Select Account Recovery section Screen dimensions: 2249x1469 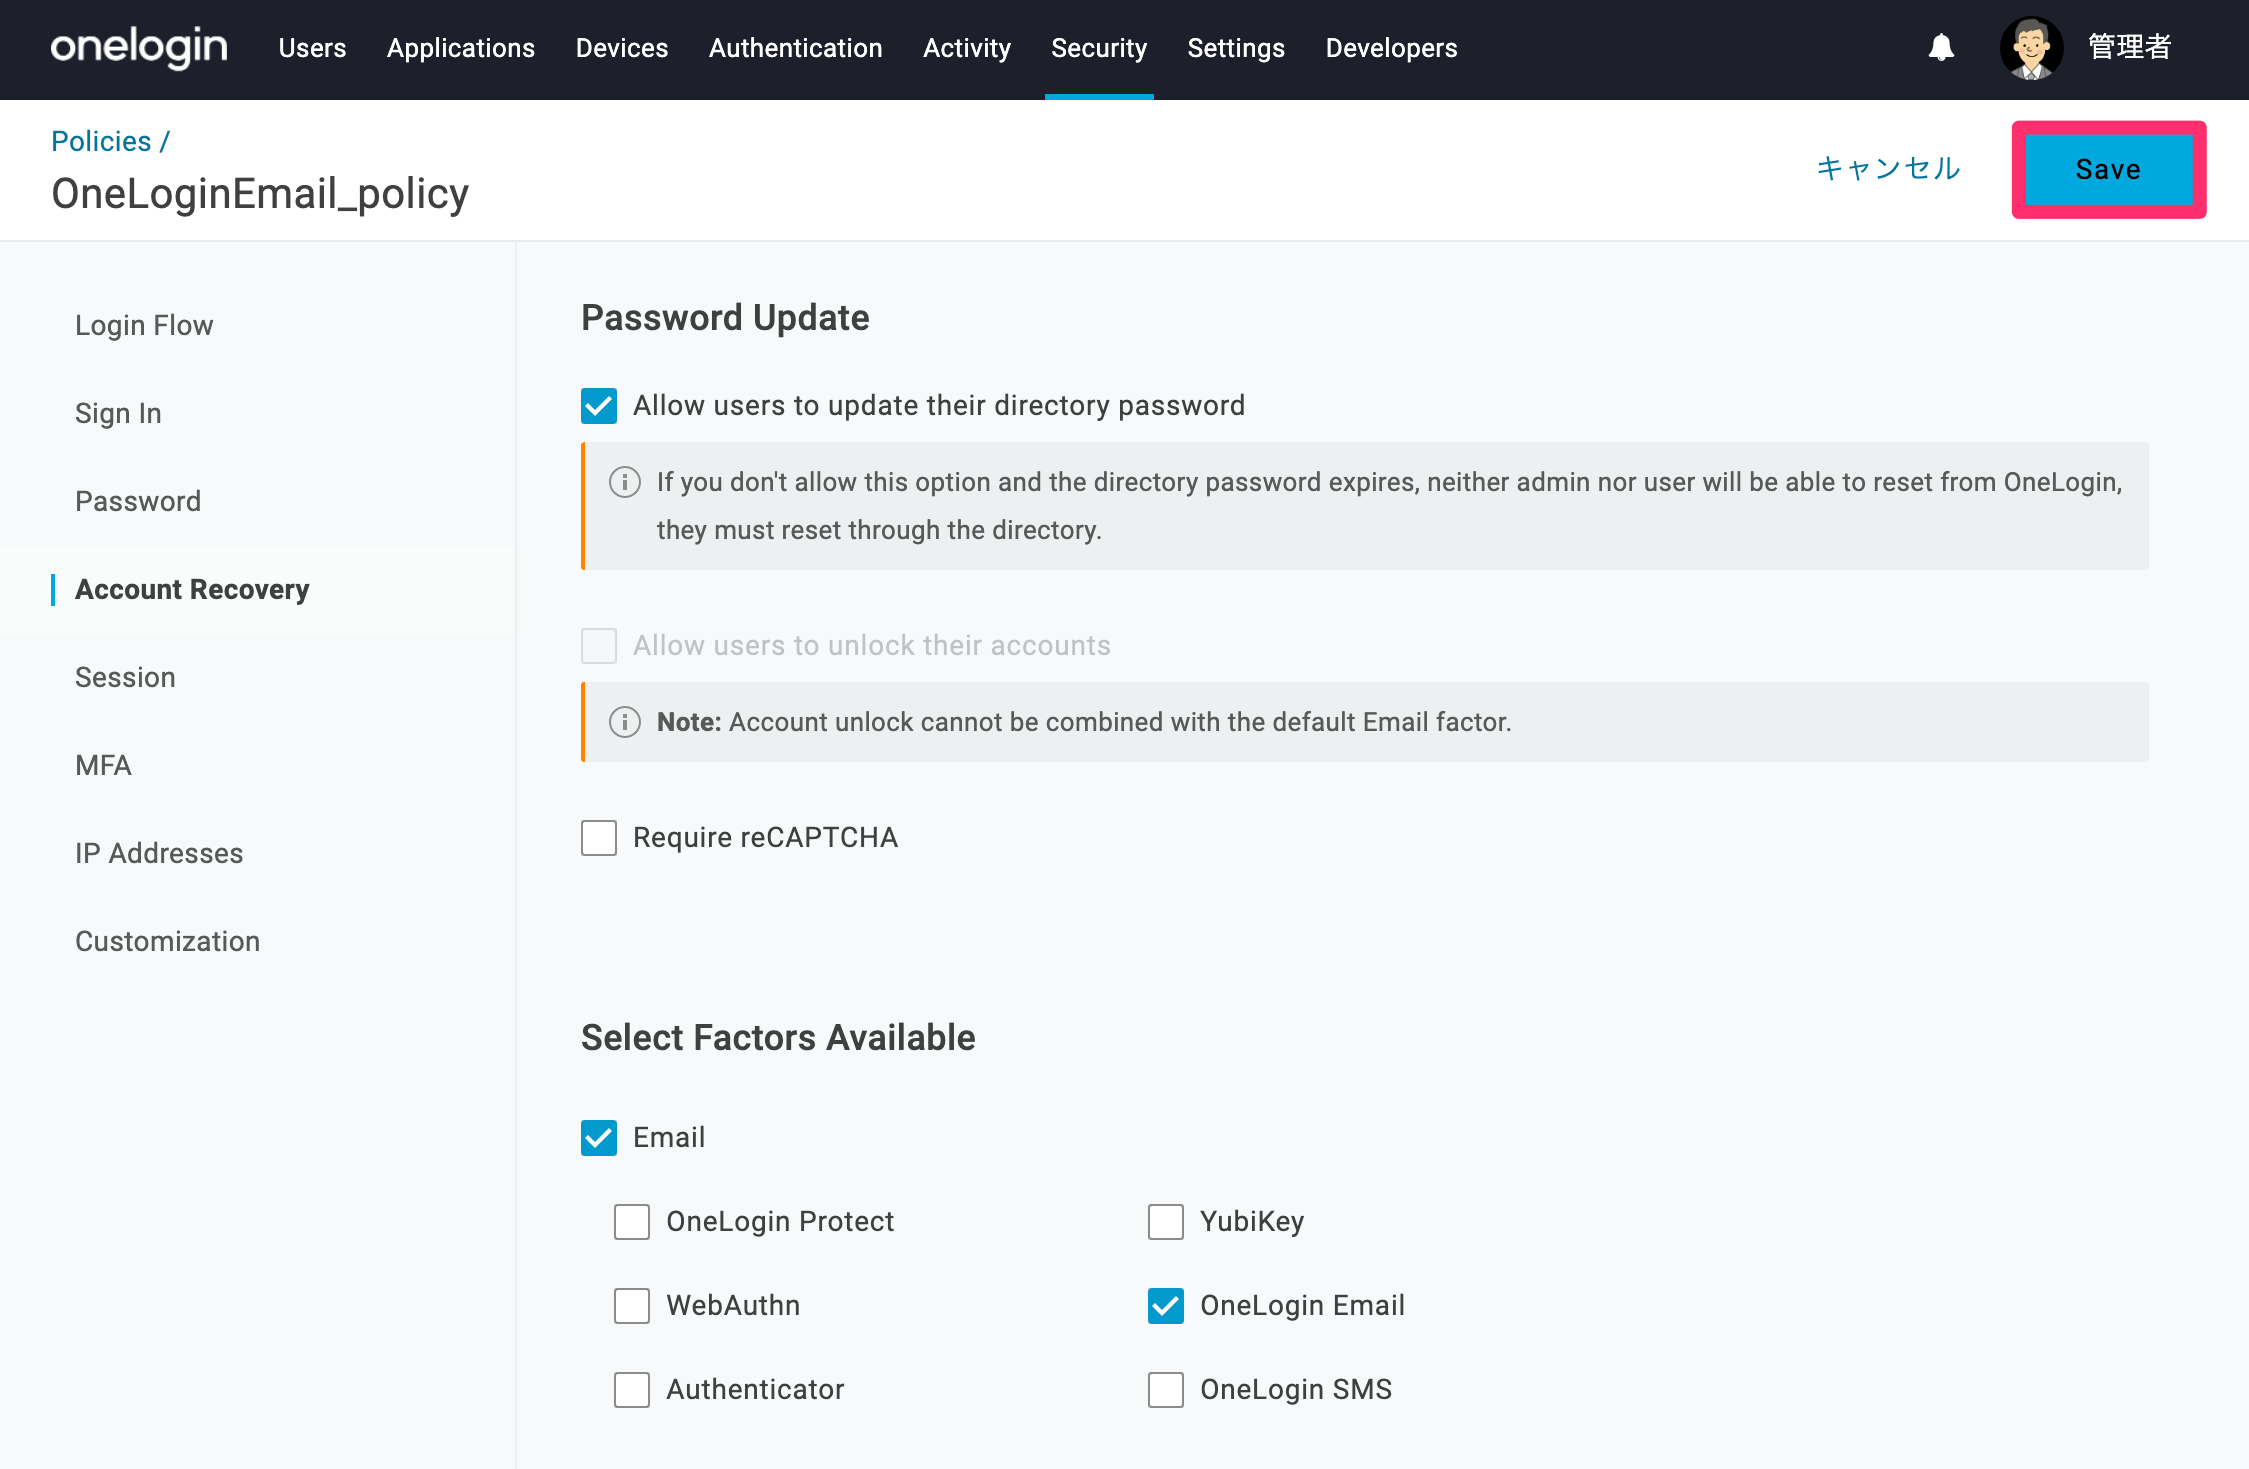pyautogui.click(x=192, y=589)
